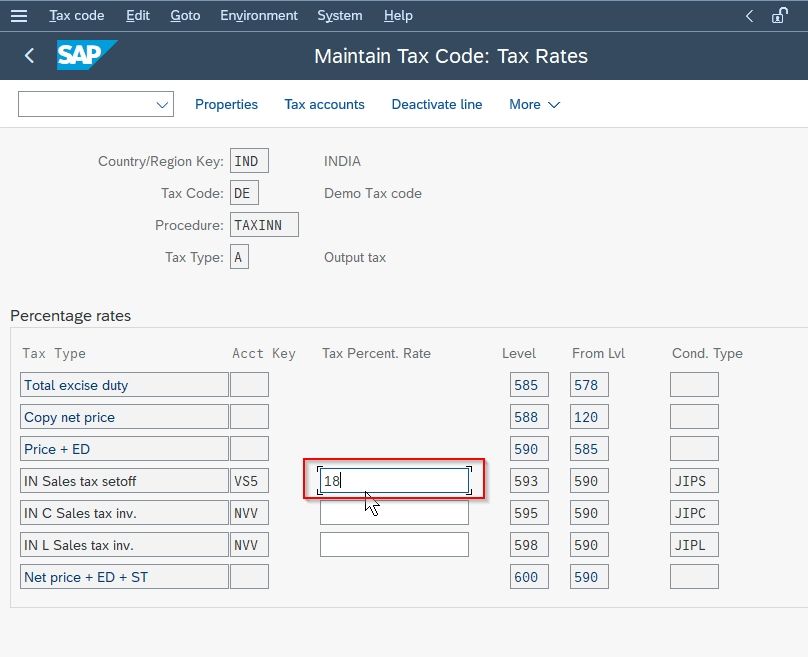Open the Edit menu
The width and height of the screenshot is (808, 657).
pos(138,15)
